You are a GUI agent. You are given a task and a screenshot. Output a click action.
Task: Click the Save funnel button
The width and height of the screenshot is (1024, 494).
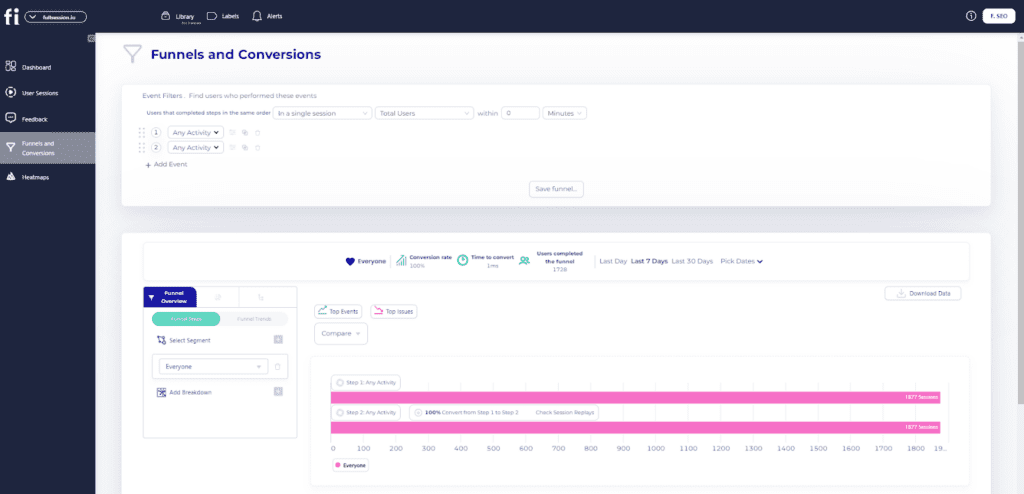556,189
